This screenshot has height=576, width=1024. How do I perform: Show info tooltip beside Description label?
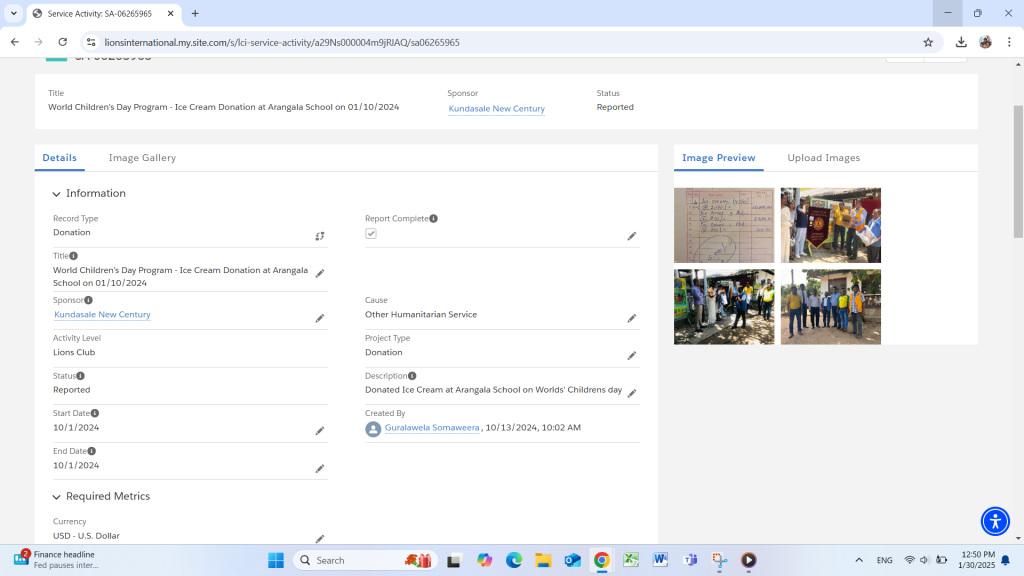[x=412, y=376]
